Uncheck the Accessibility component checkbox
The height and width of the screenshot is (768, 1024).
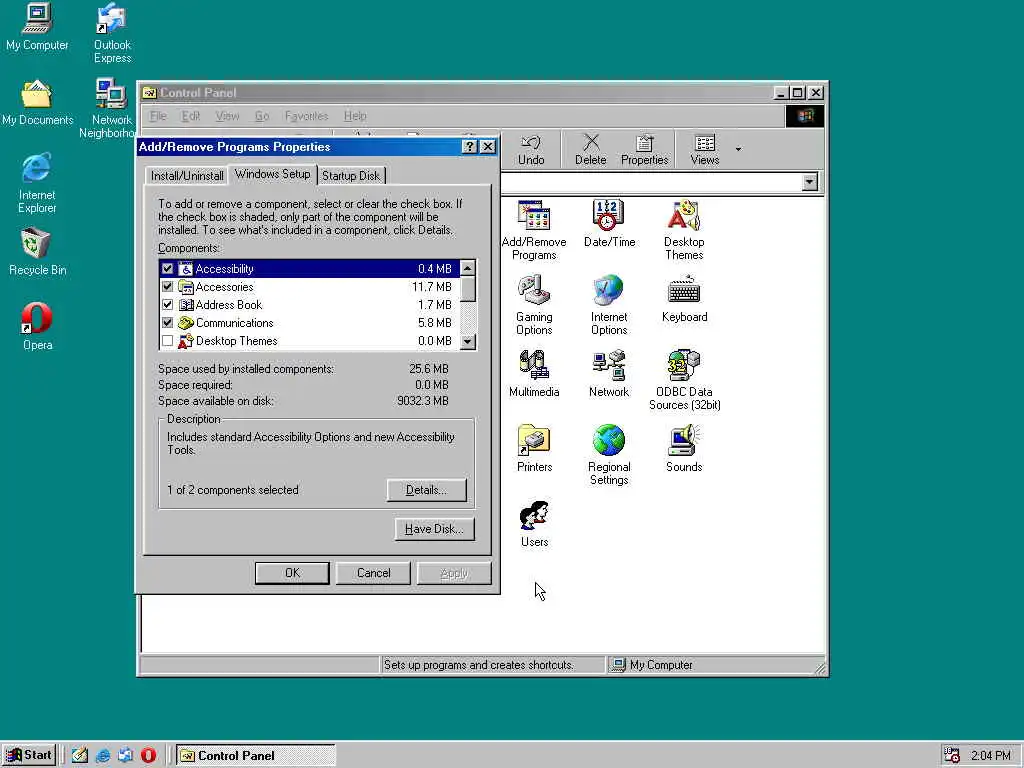168,268
